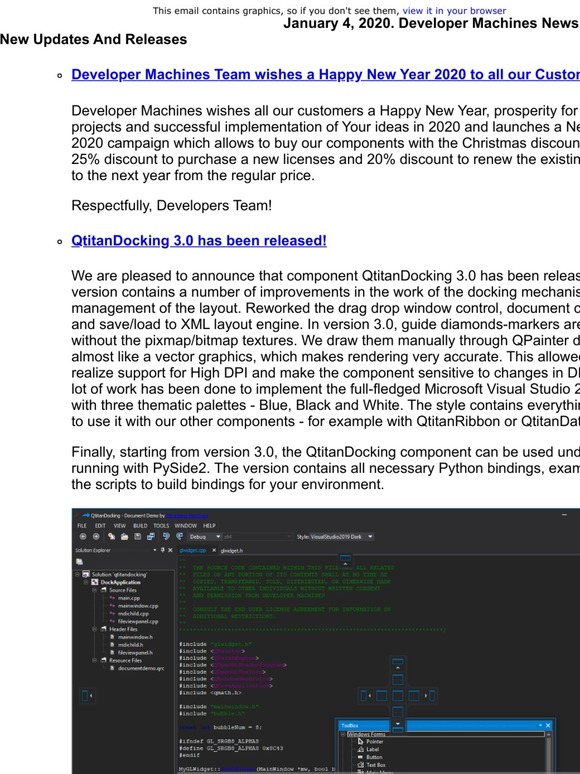Select mainwindow.cpp in Solution Explorer
Image resolution: width=580 pixels, height=774 pixels.
(138, 606)
